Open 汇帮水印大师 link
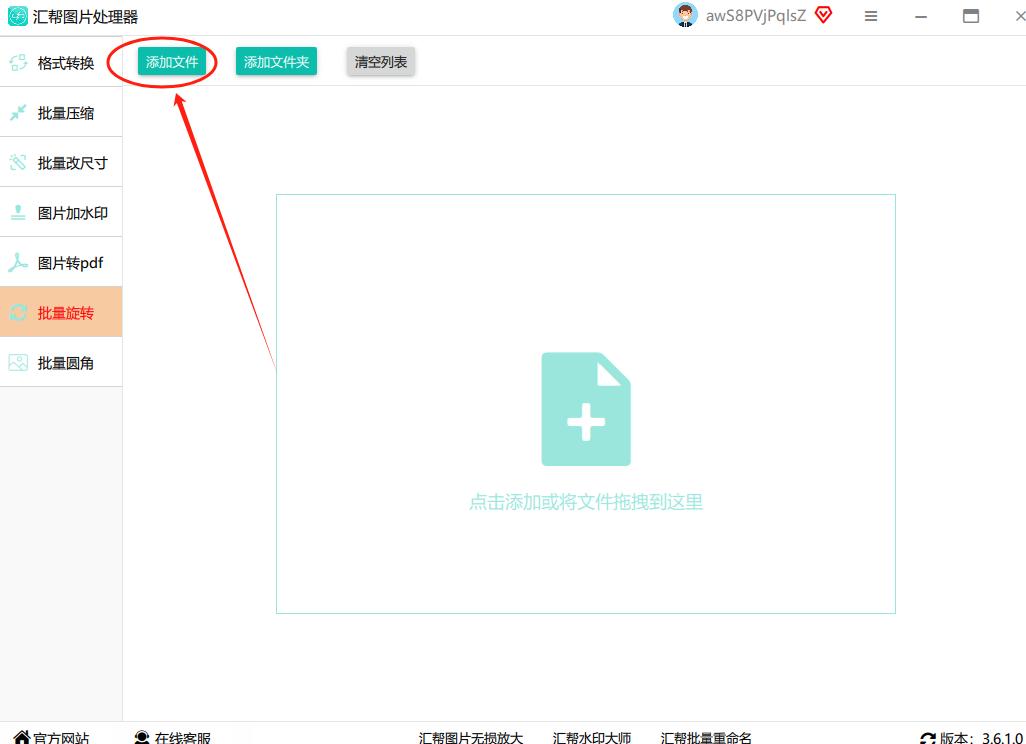The image size is (1026, 744). (x=592, y=738)
